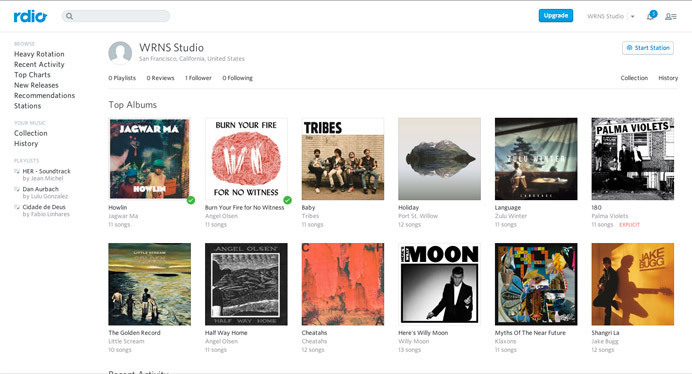Click the Howlin album title
Screen dimensions: 692x374
click(x=117, y=208)
